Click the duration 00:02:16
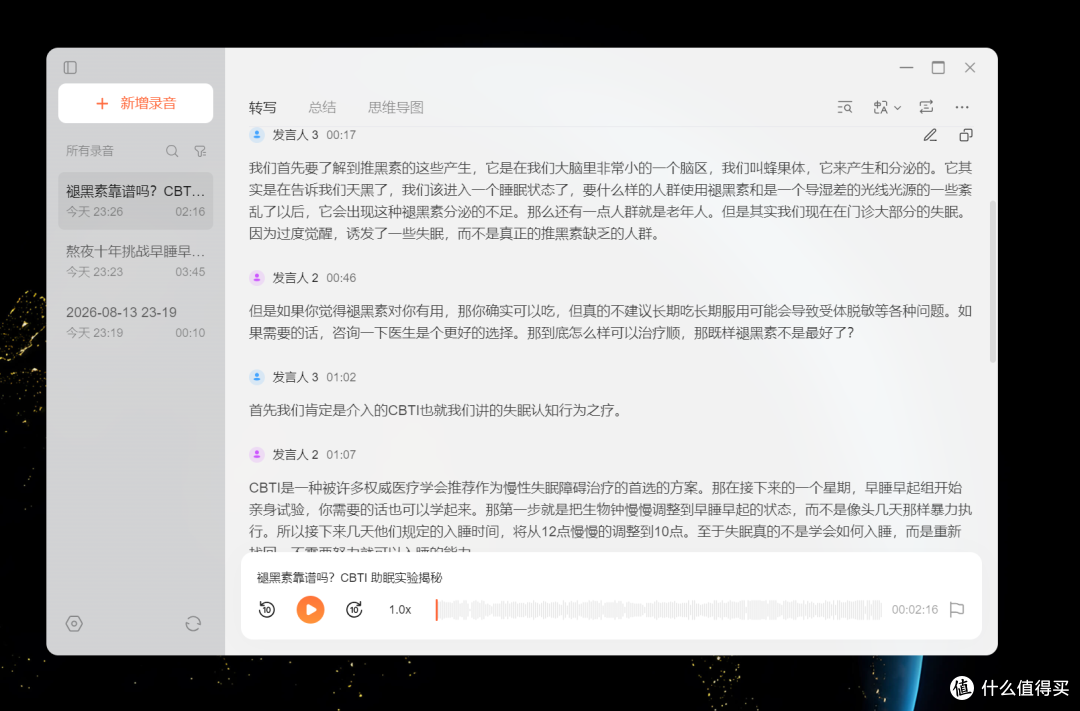The width and height of the screenshot is (1080, 711). (915, 610)
